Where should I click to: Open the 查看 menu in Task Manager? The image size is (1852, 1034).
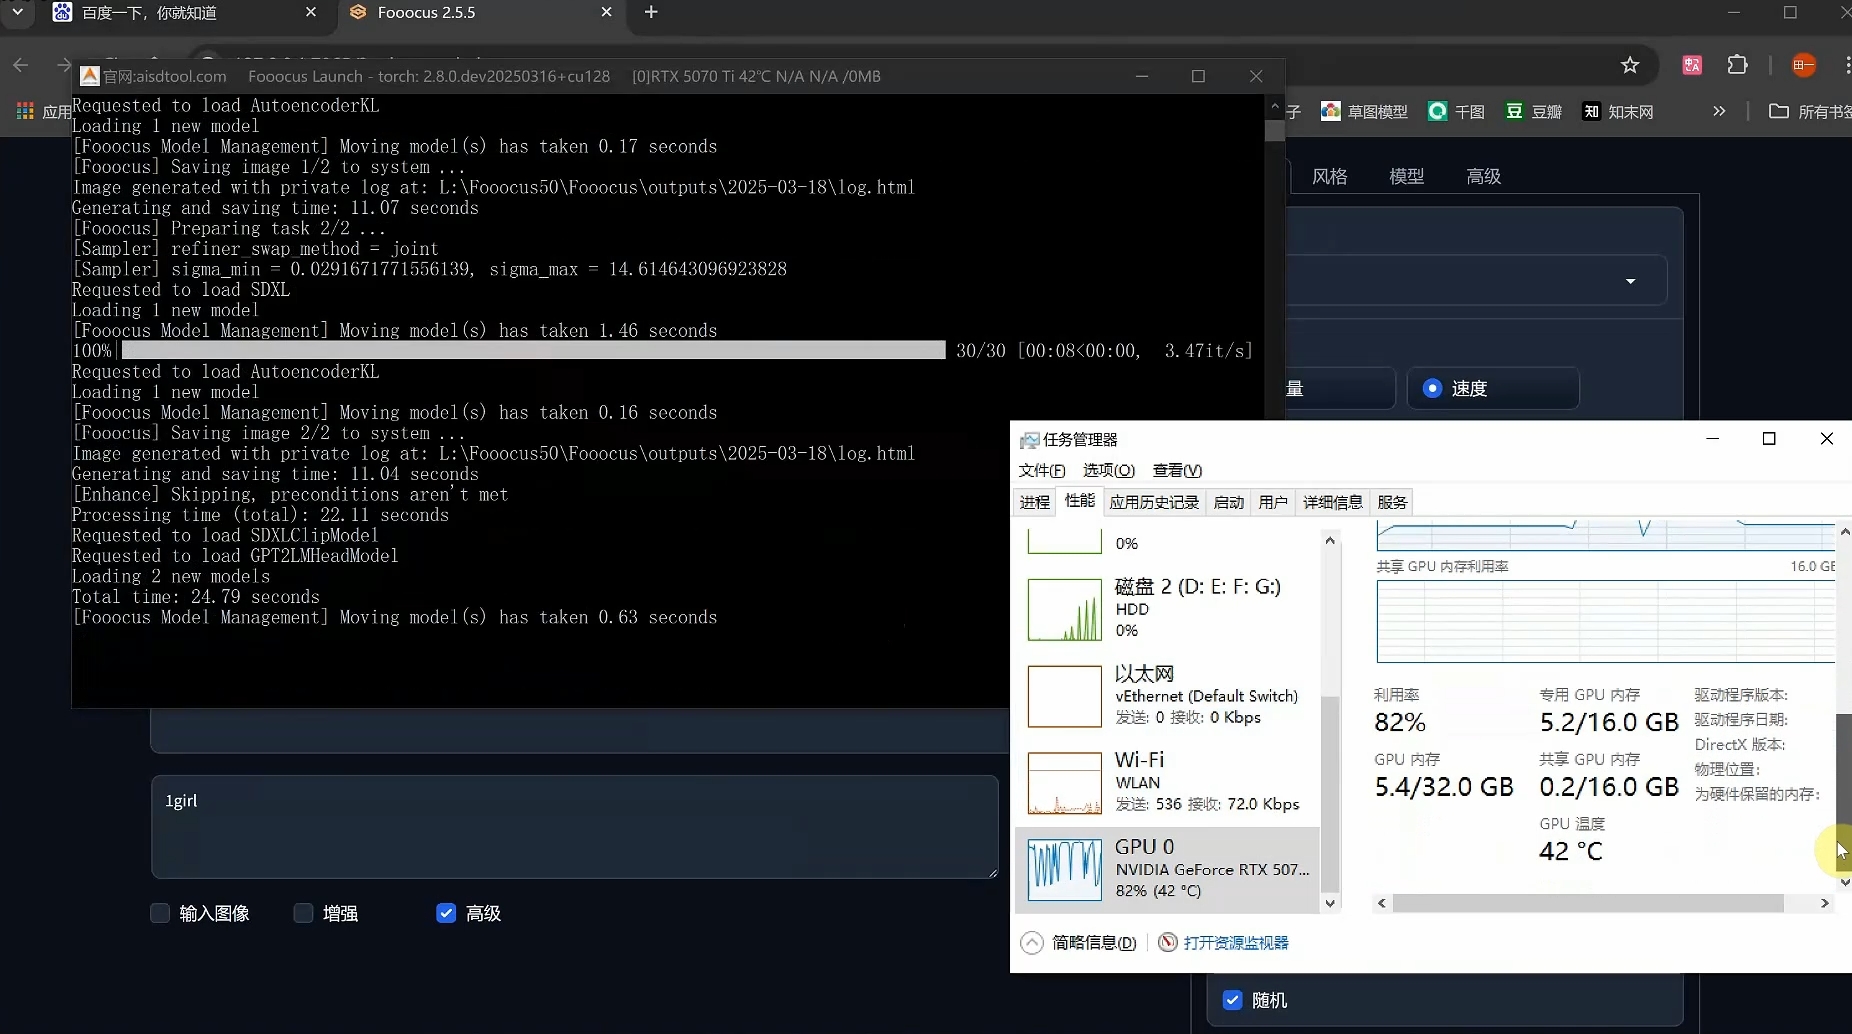pos(1177,470)
